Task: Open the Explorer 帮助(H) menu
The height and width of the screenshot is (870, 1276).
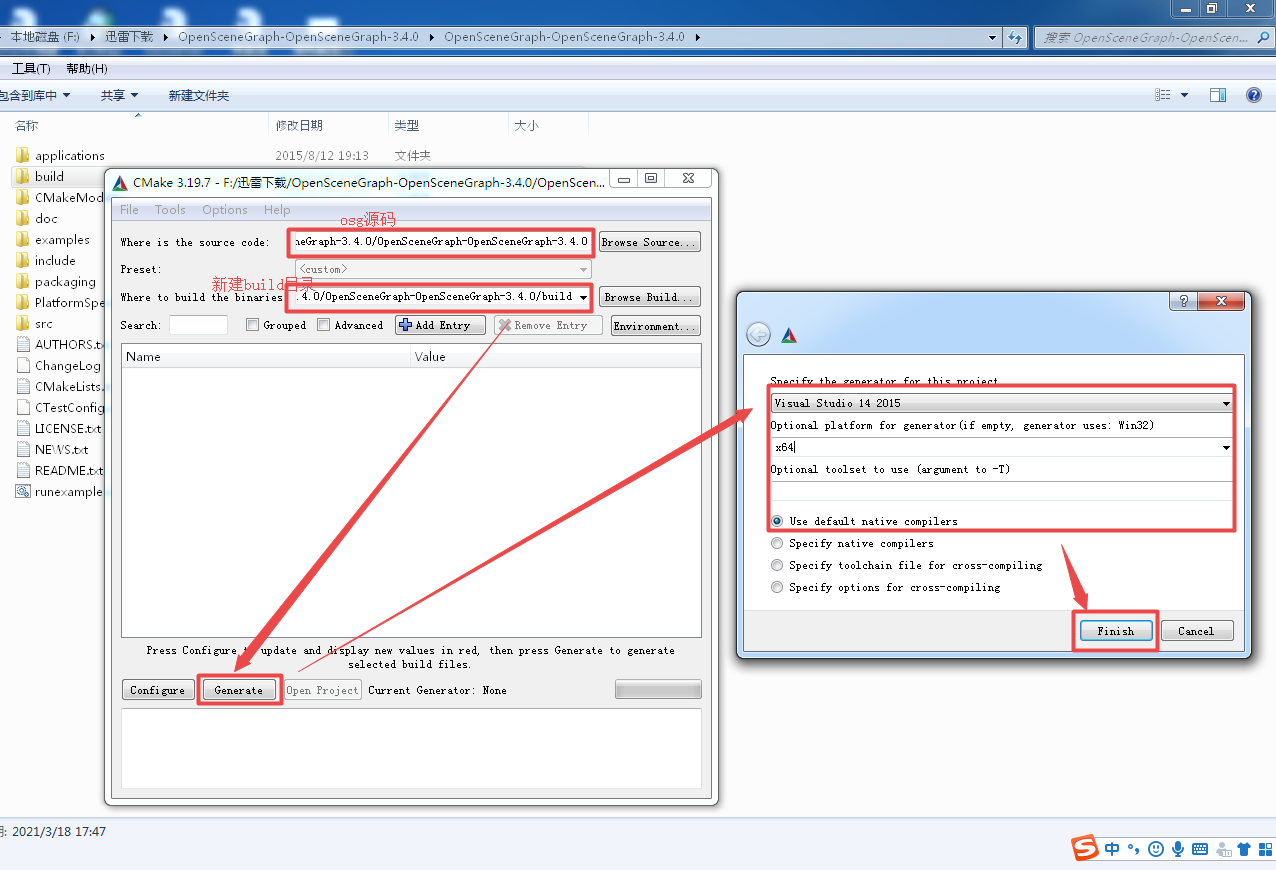Action: [x=87, y=68]
